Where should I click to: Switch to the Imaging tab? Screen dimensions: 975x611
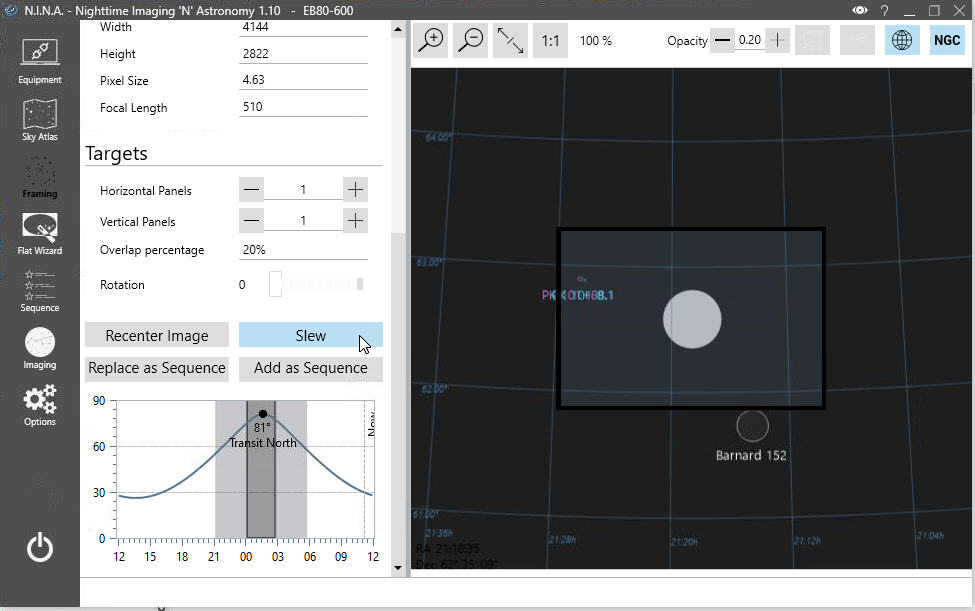(40, 348)
